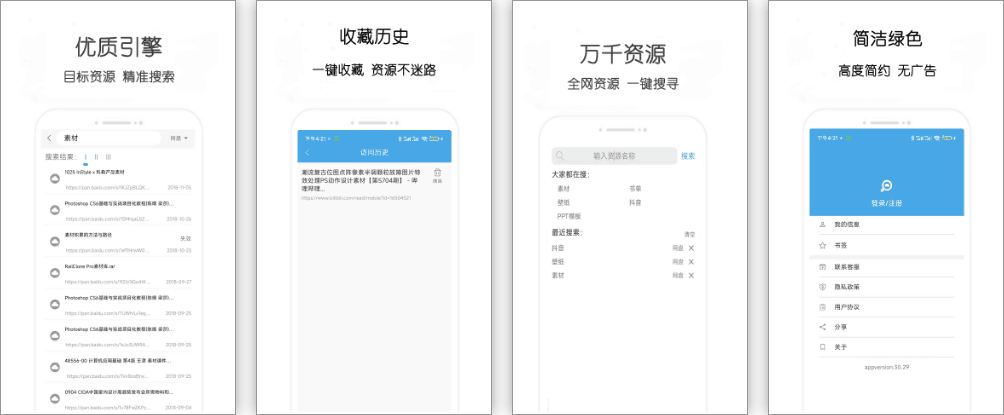
Task: Click cloud icon of RailClone Pro素材库.rar result
Action: point(55,273)
